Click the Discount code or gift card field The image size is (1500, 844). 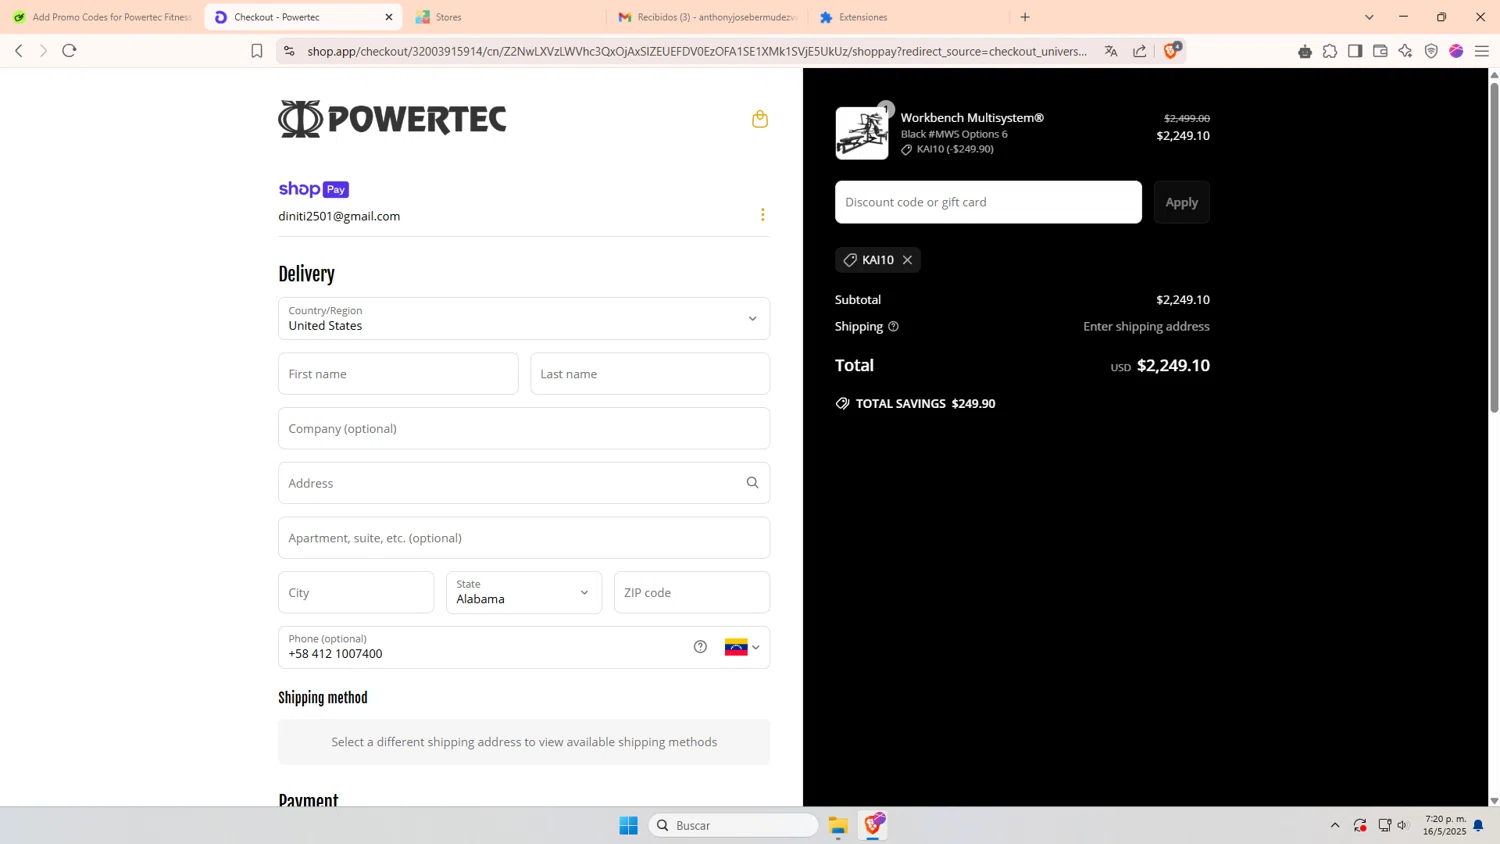click(x=988, y=202)
